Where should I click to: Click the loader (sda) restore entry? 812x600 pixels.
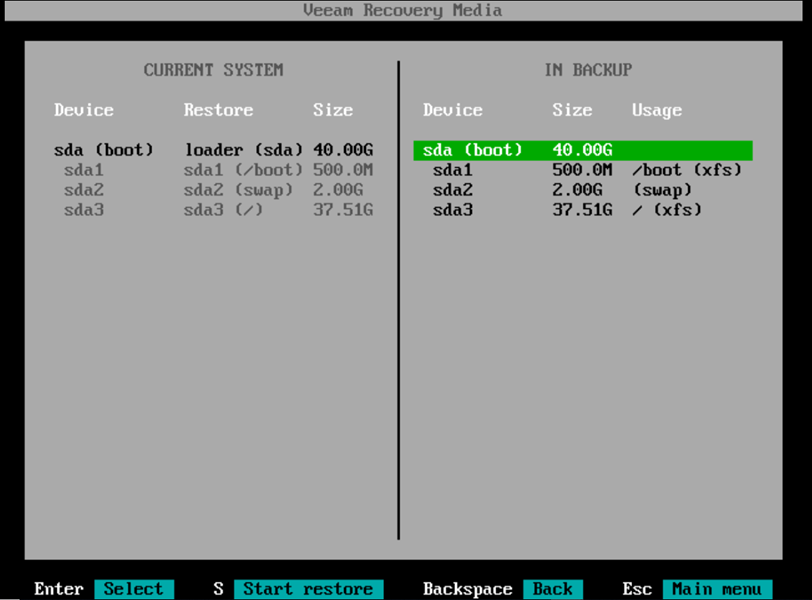[x=243, y=150]
